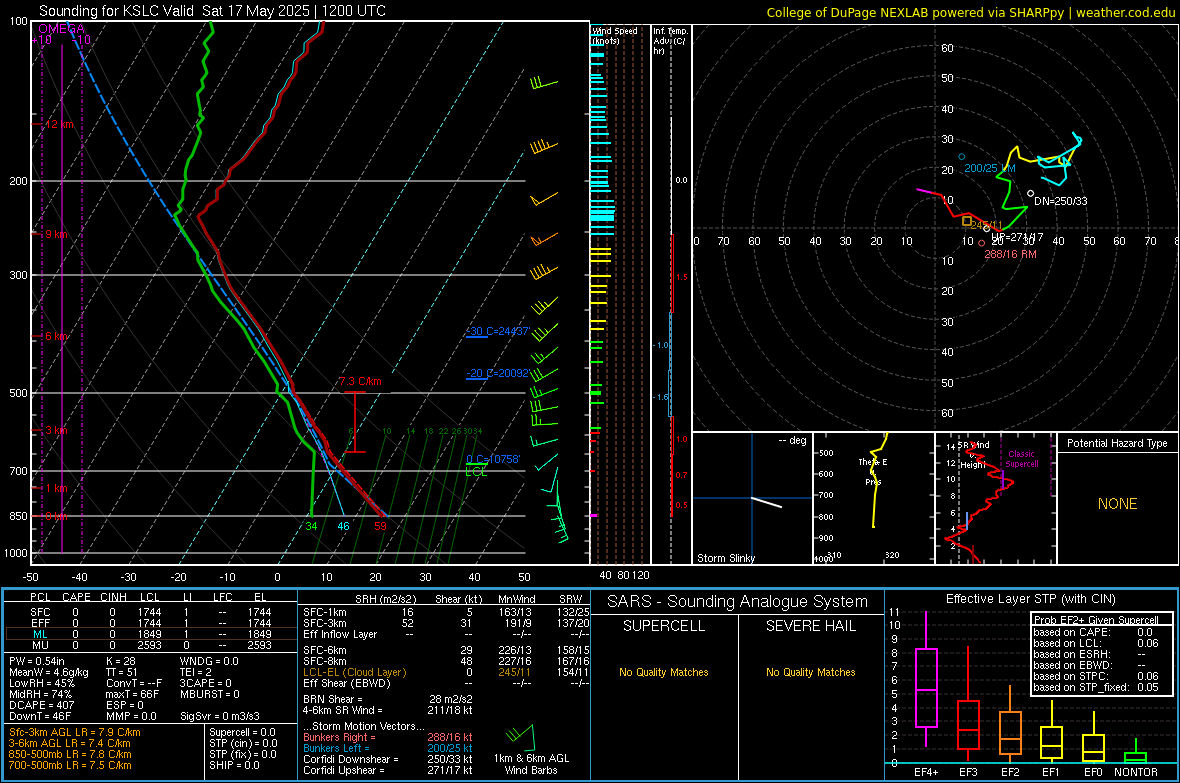Click the NONE hazard type value
Screen dimensions: 1180x783
click(x=1117, y=504)
